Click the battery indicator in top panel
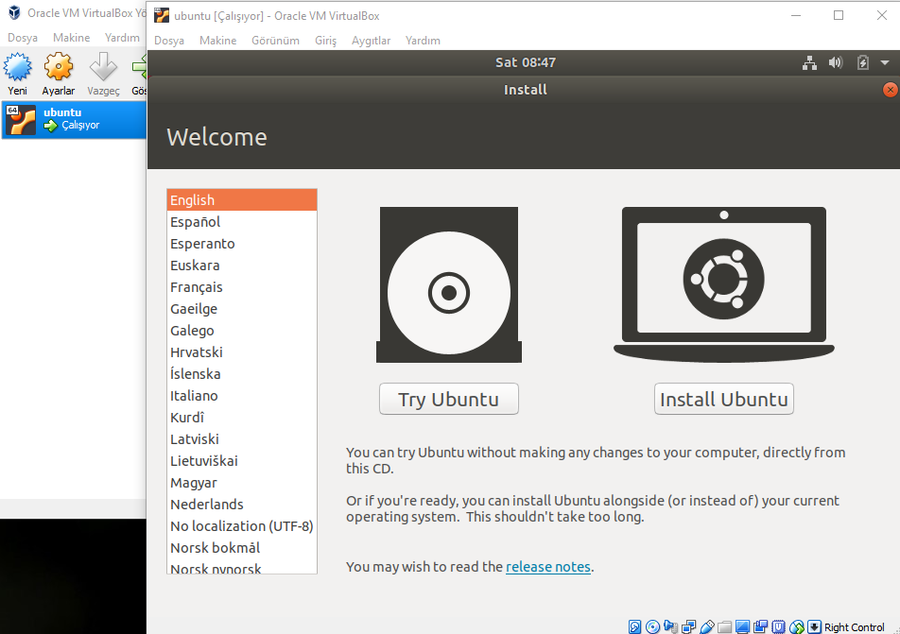 [x=863, y=62]
